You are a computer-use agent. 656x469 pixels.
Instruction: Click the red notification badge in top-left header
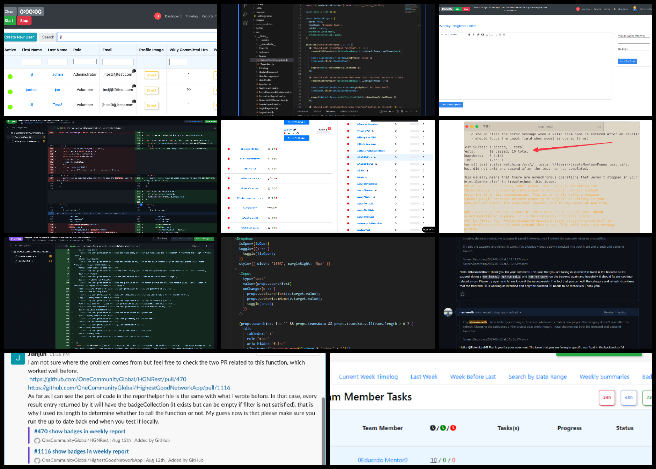(x=157, y=16)
